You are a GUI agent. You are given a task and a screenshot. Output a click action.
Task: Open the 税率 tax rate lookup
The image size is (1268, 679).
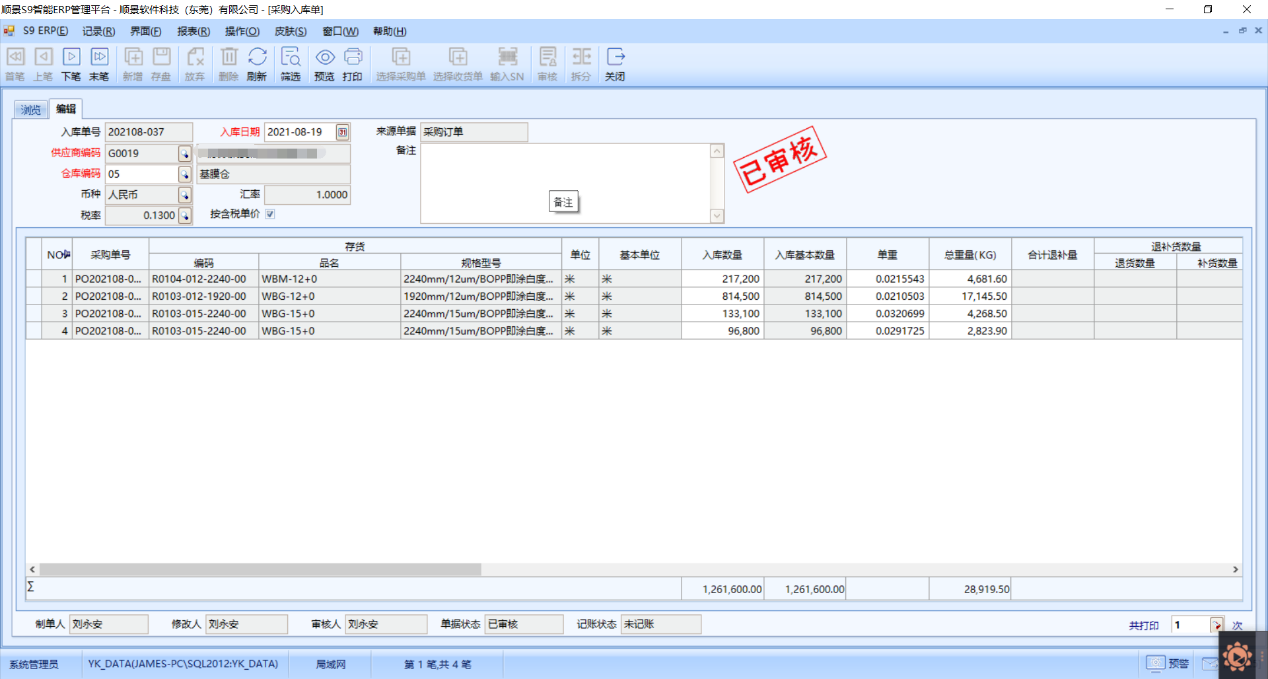click(184, 215)
